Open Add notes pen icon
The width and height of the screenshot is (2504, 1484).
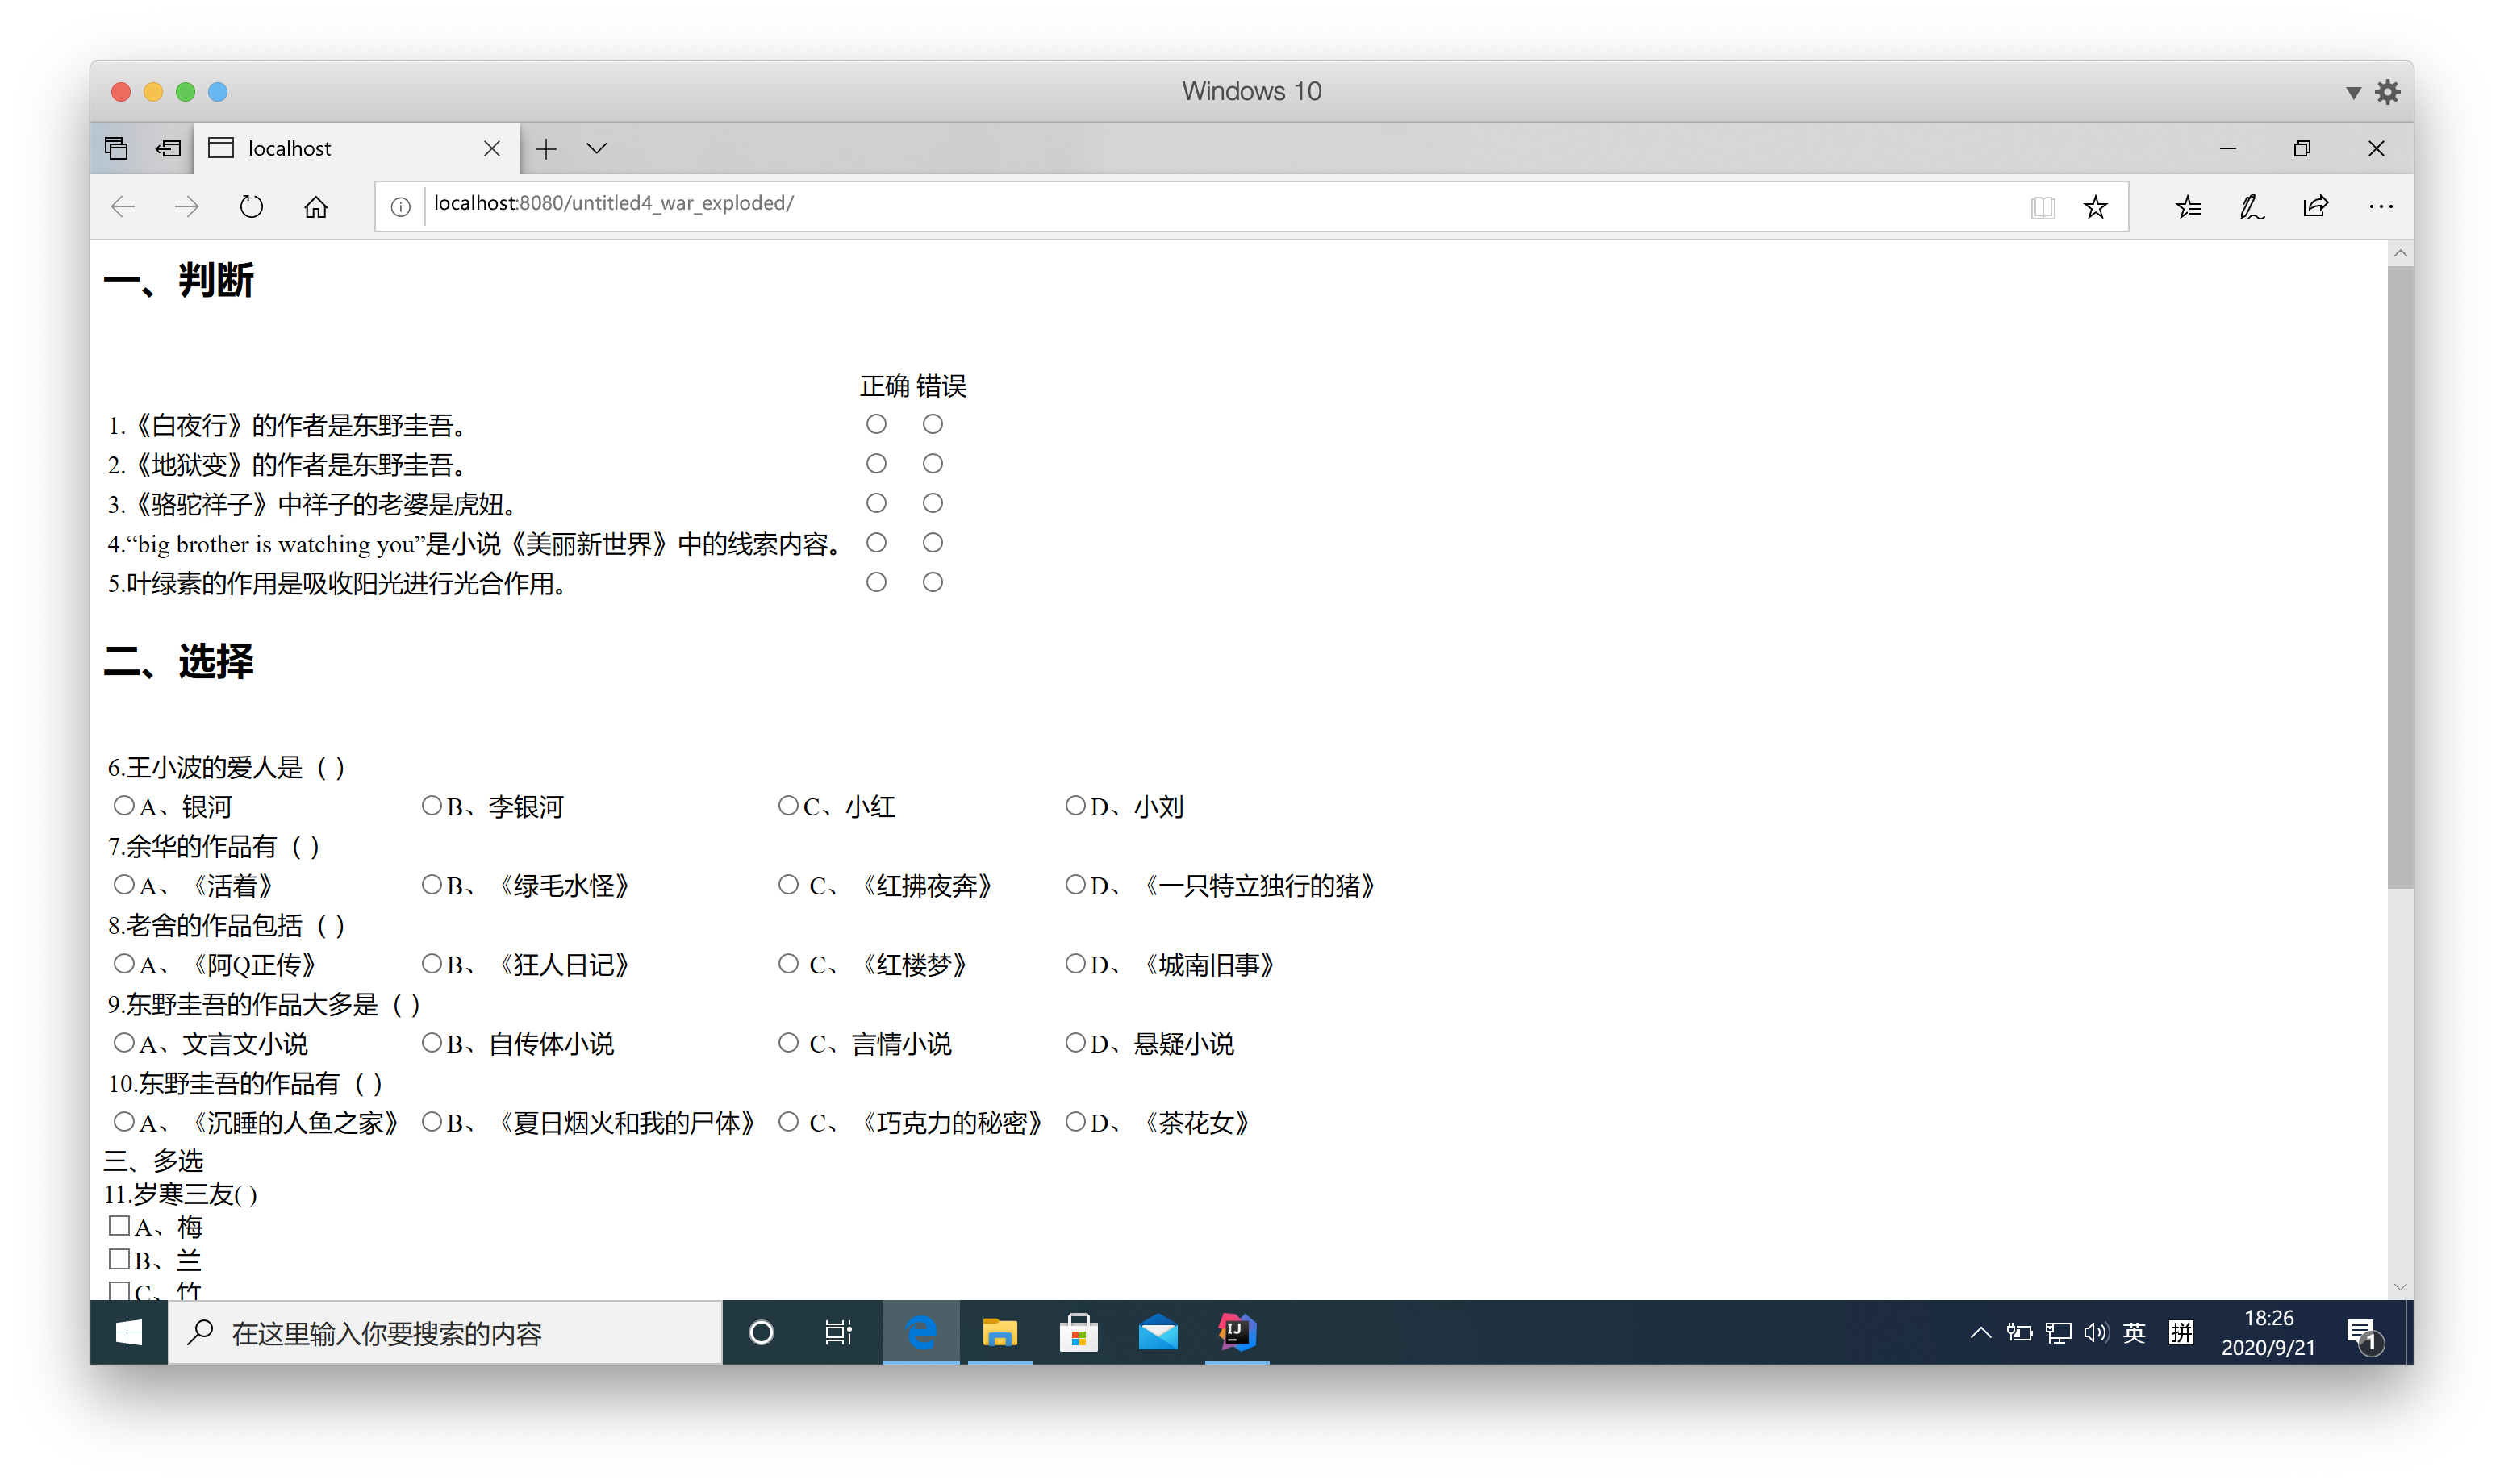[x=2252, y=207]
